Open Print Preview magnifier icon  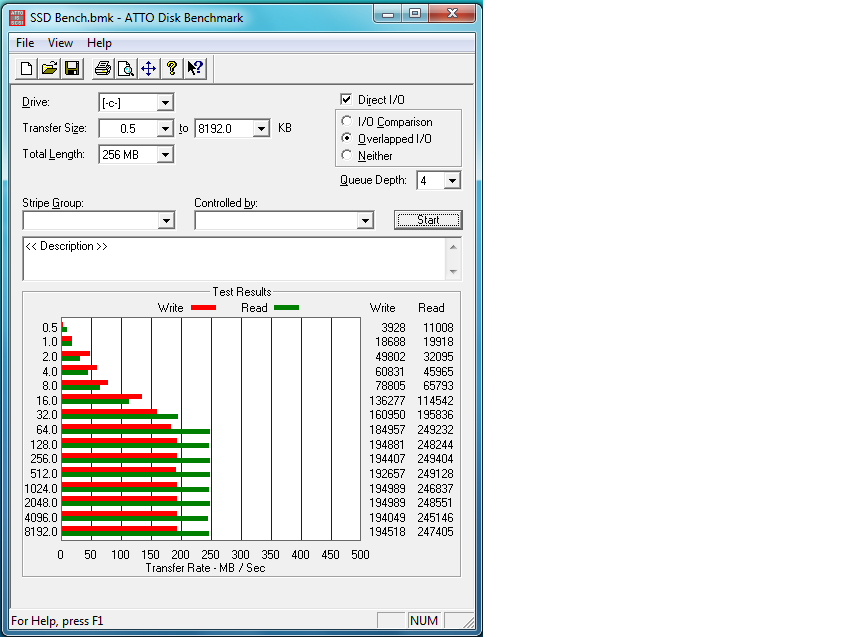point(126,68)
